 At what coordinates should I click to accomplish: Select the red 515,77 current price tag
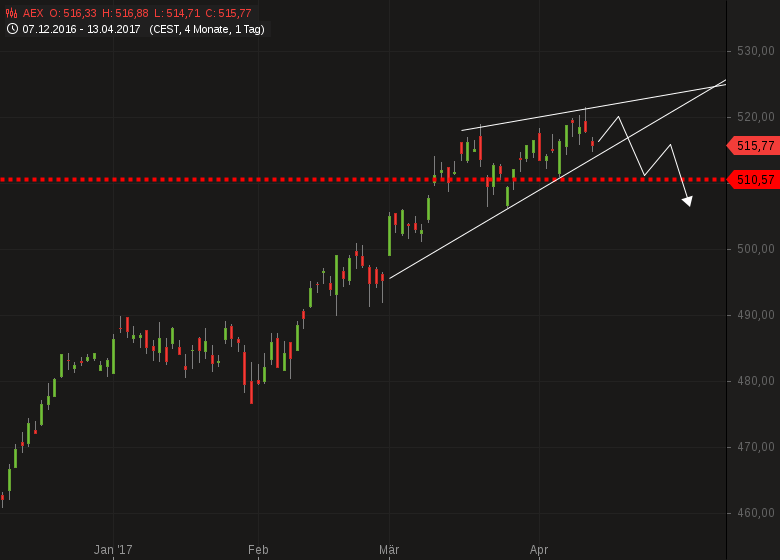[754, 146]
